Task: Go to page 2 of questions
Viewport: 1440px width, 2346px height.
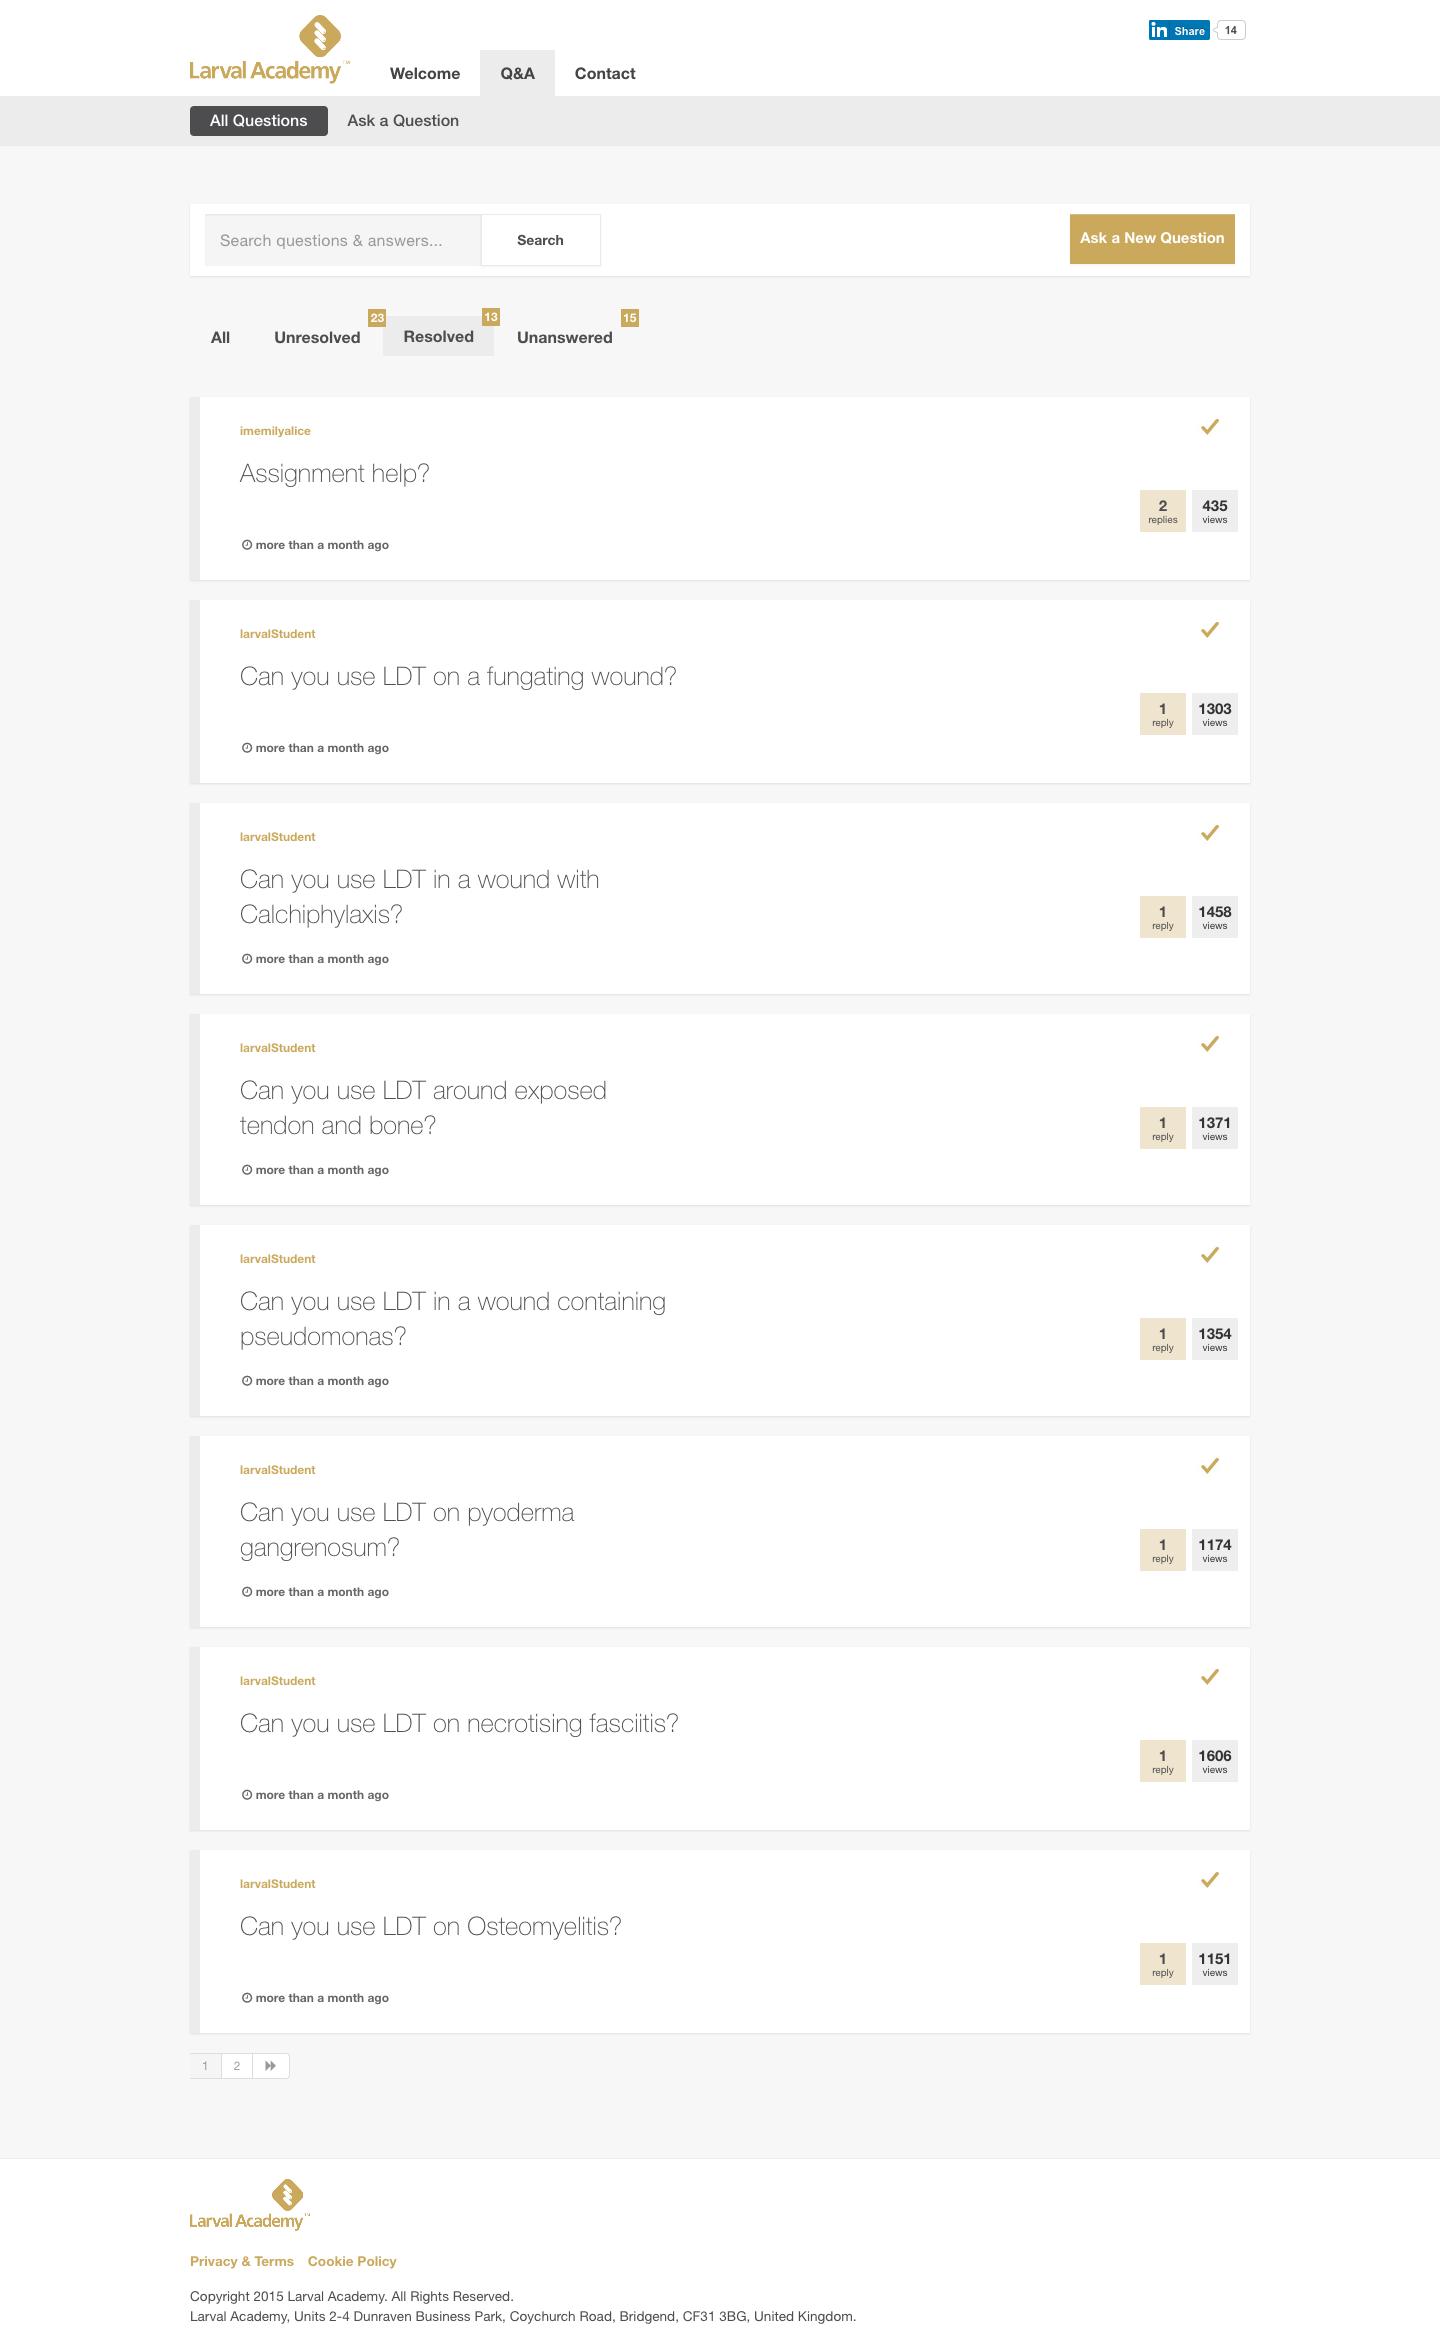Action: pos(237,2066)
